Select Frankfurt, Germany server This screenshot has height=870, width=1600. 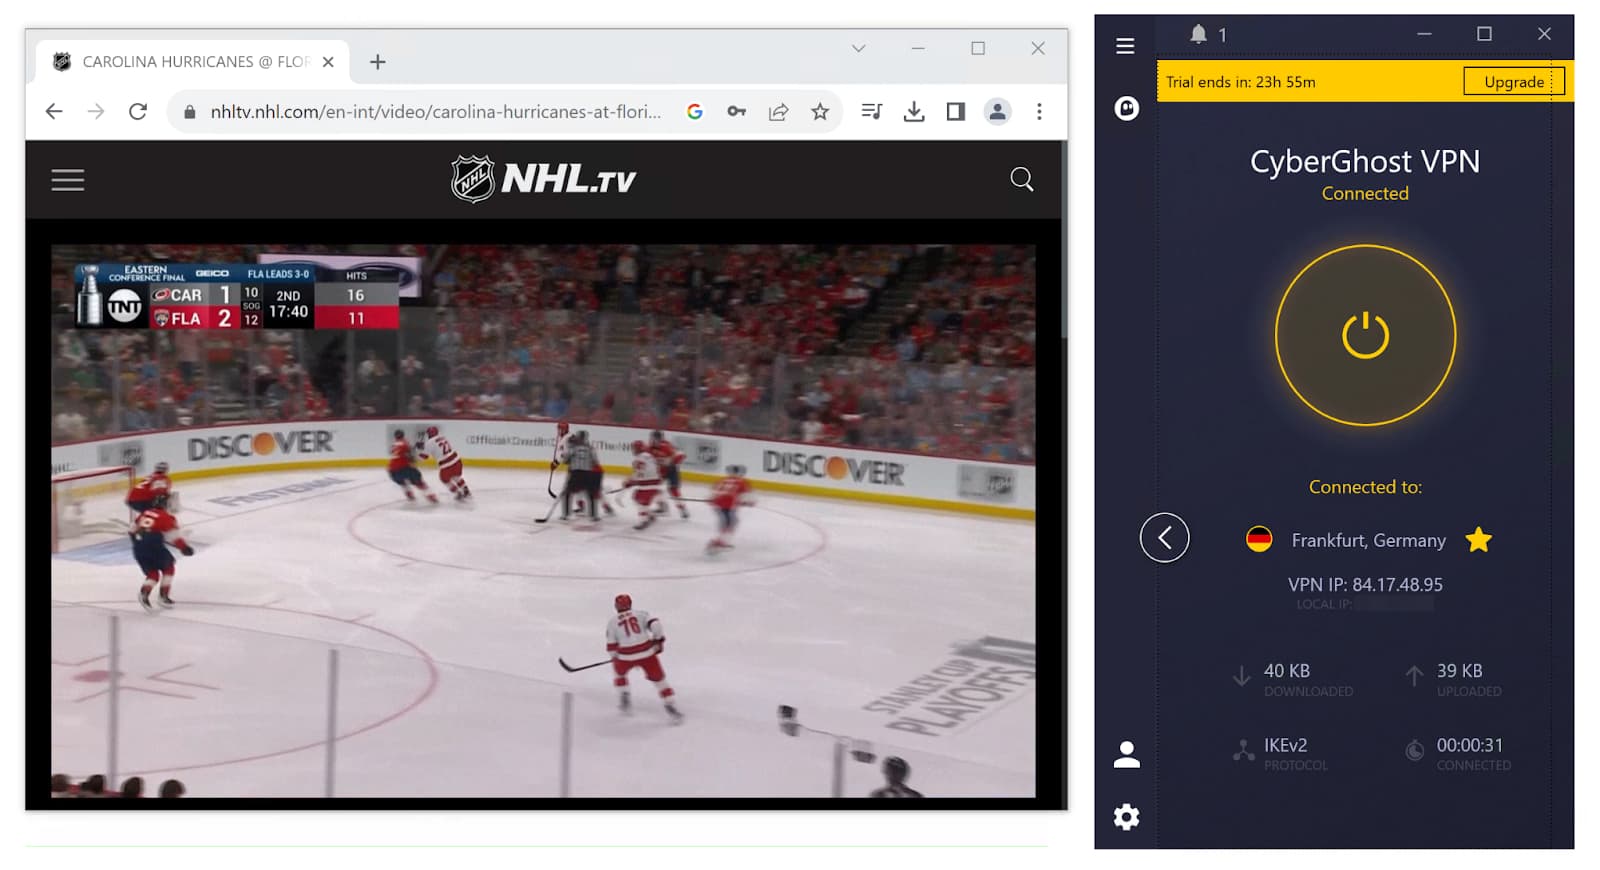(x=1368, y=540)
